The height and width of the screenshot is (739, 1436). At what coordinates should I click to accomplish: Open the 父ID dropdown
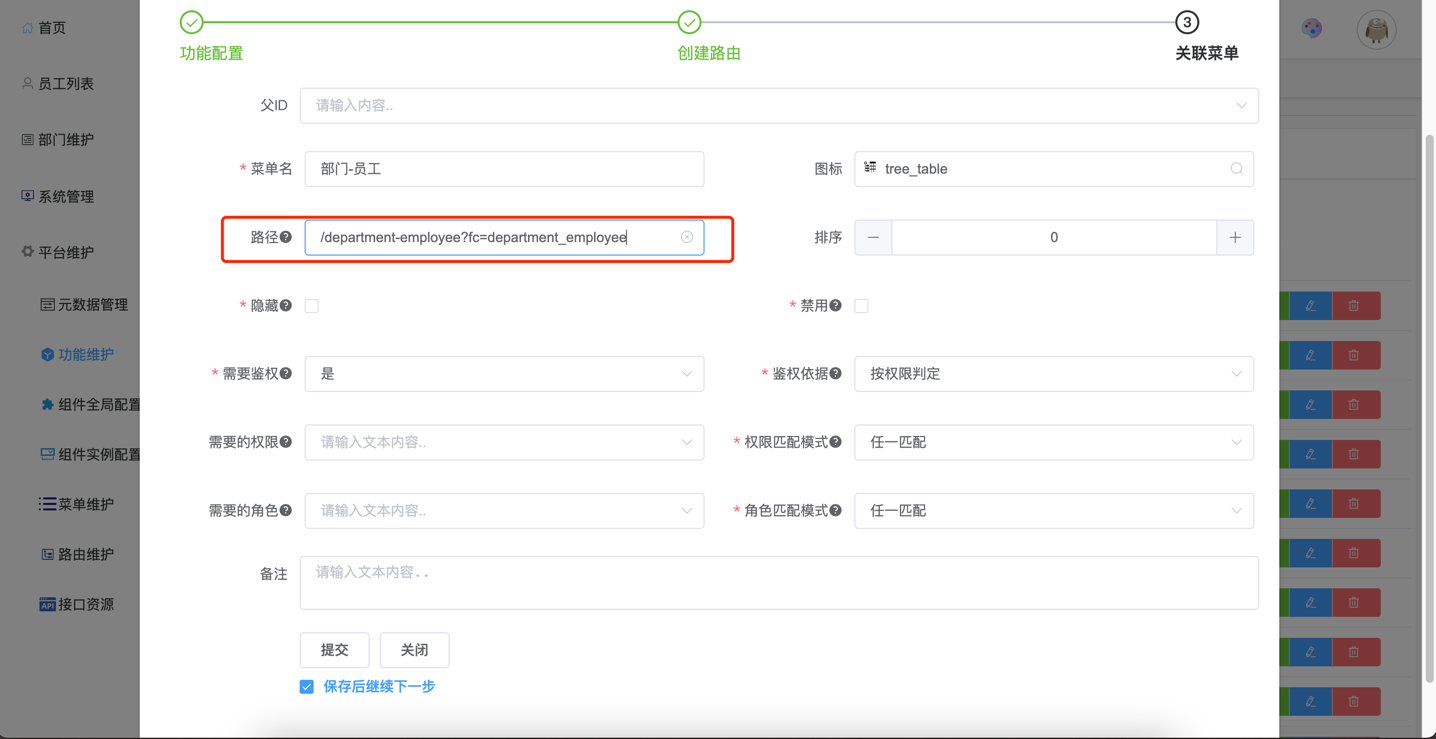click(778, 106)
